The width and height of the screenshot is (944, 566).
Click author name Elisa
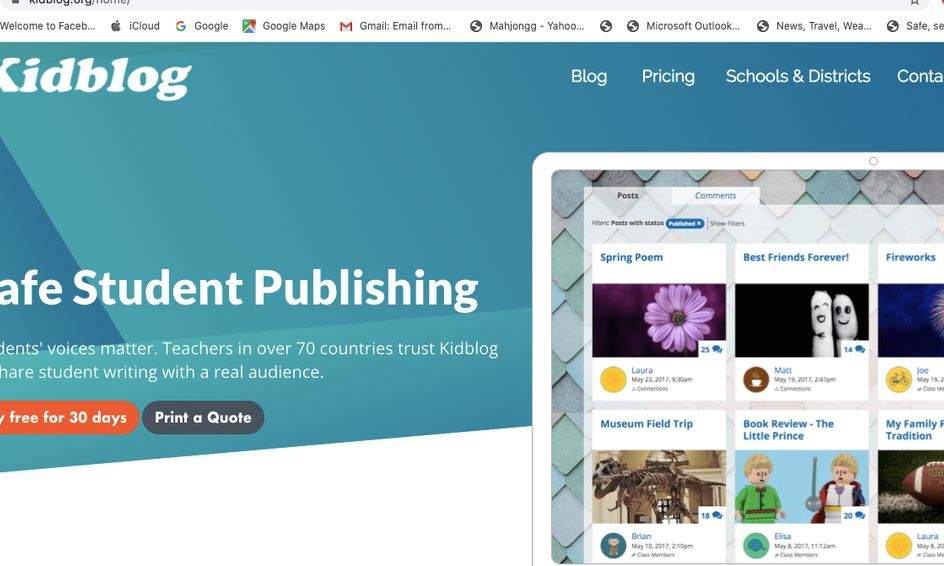(x=783, y=536)
